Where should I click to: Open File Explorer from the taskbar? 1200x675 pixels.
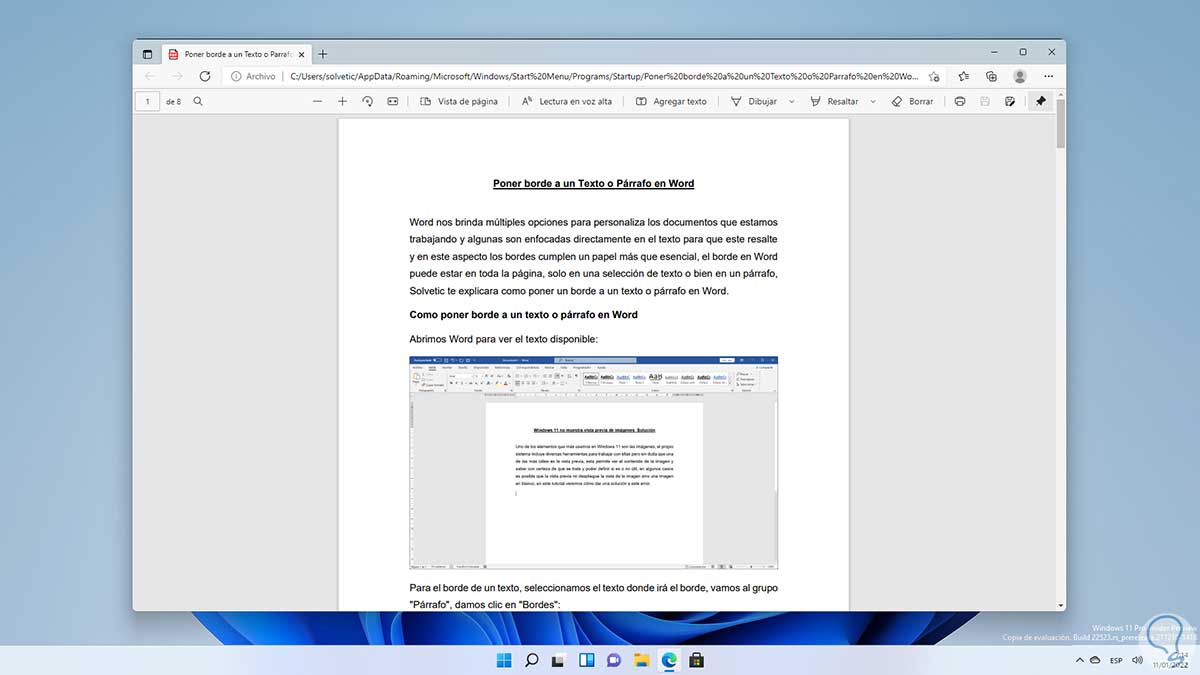click(642, 660)
